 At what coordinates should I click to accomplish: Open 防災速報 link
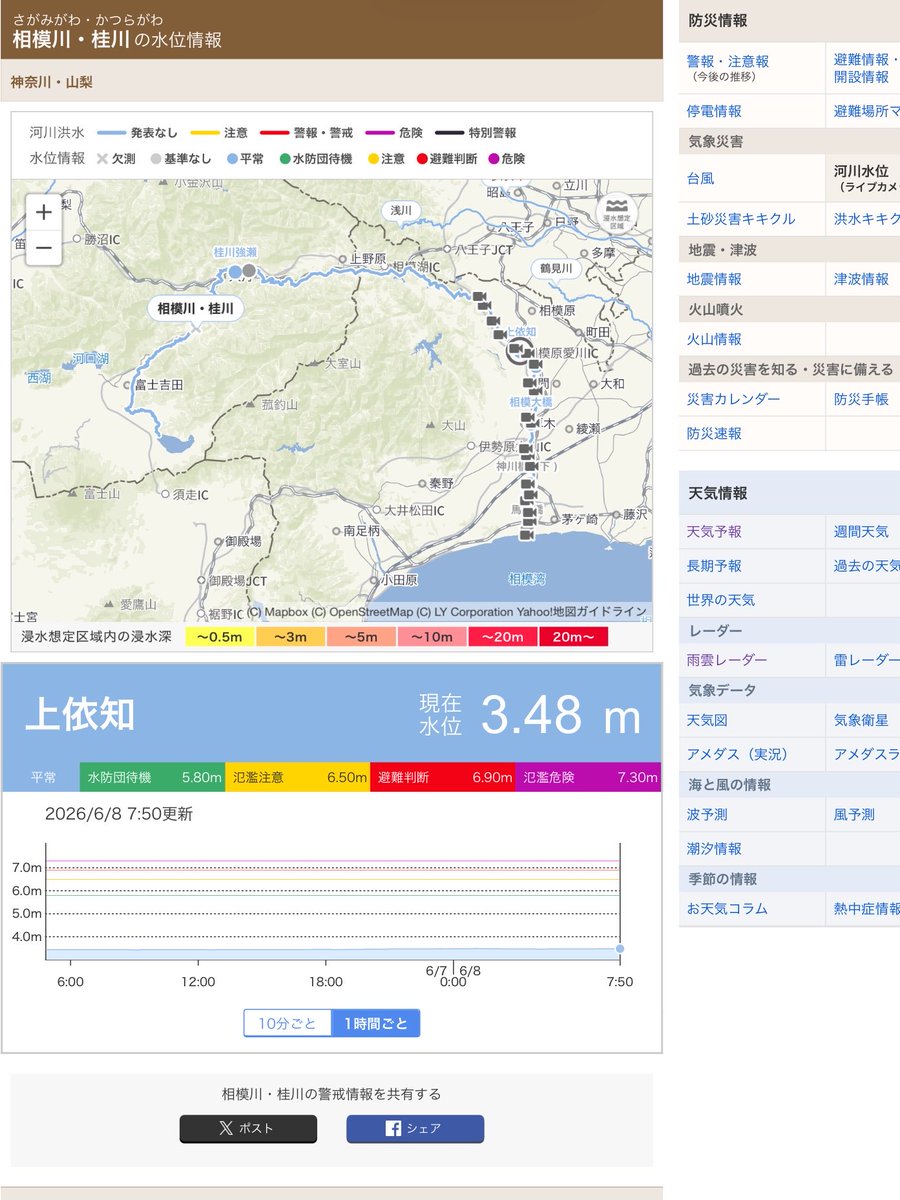click(714, 433)
